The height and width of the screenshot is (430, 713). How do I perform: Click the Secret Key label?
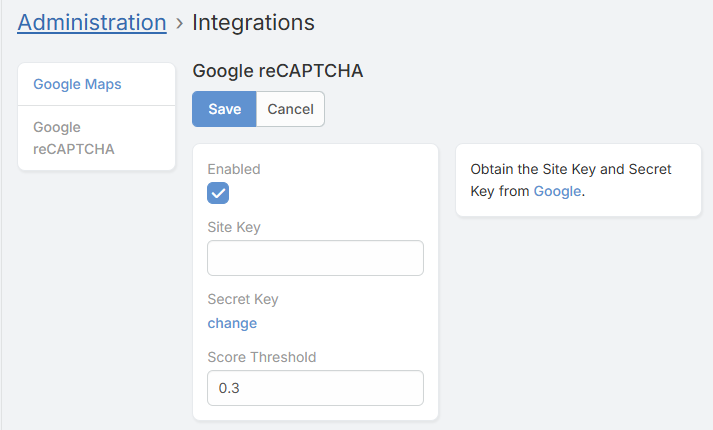pyautogui.click(x=242, y=299)
